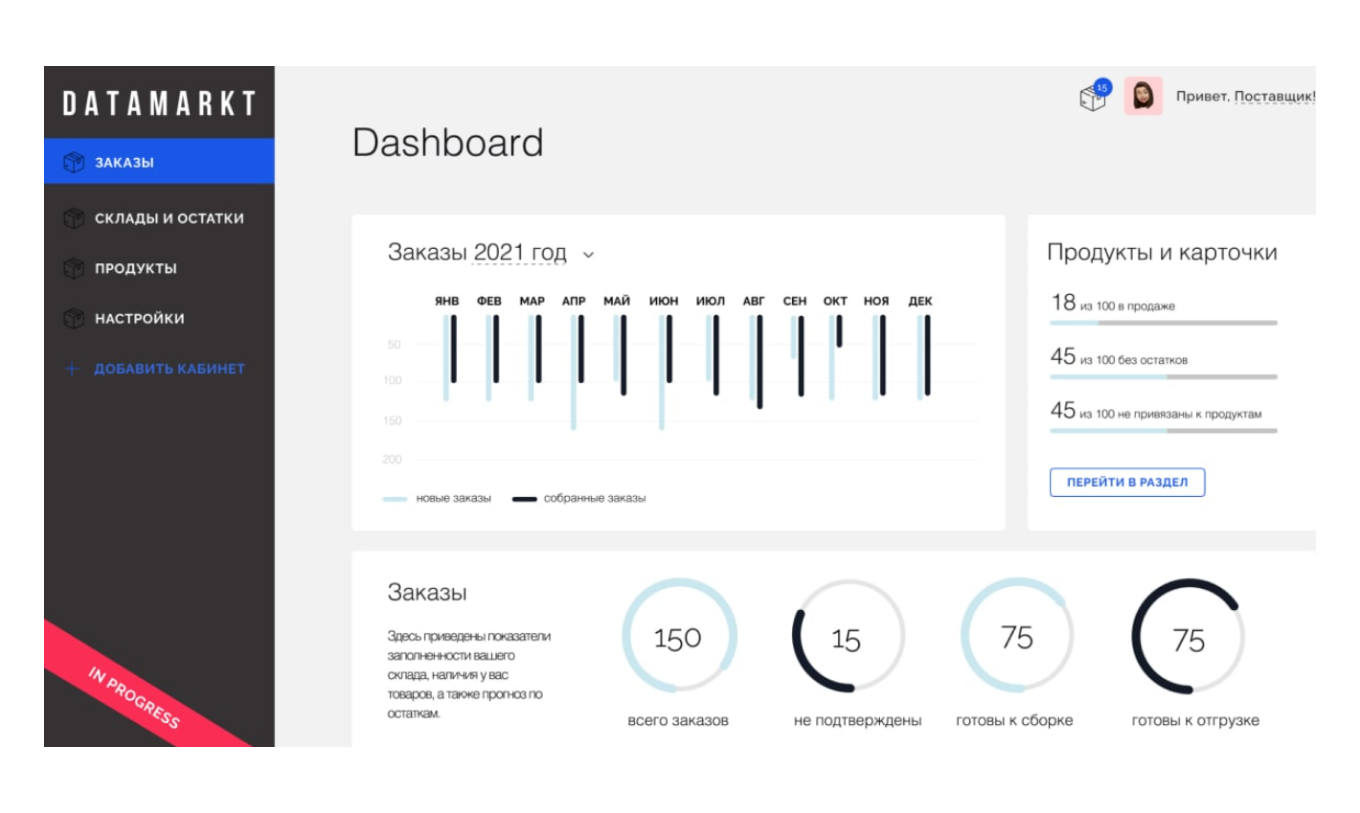Toggle the новые заказы legend item
The height and width of the screenshot is (813, 1360).
pyautogui.click(x=438, y=498)
